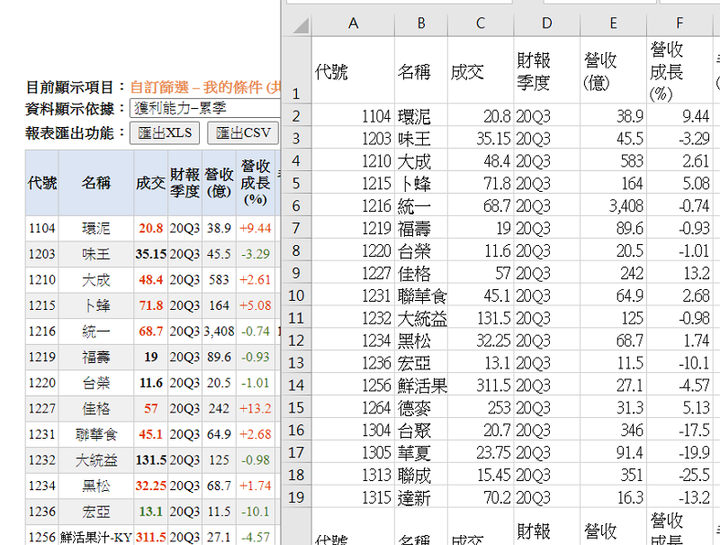Click stock name 台榮 in web table

coord(96,382)
